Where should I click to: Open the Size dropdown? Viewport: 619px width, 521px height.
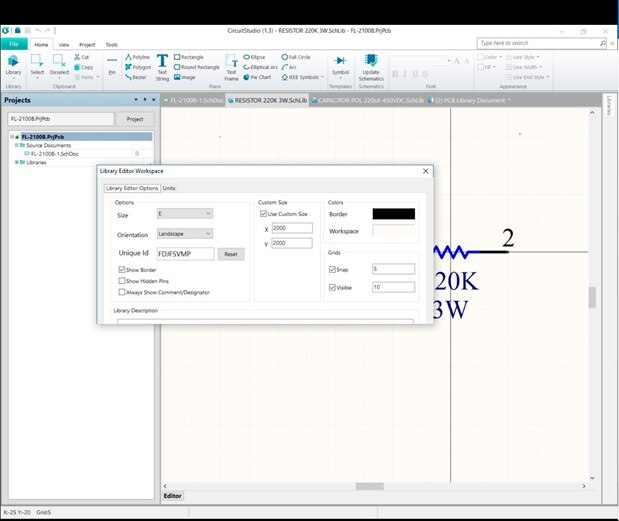click(x=184, y=213)
